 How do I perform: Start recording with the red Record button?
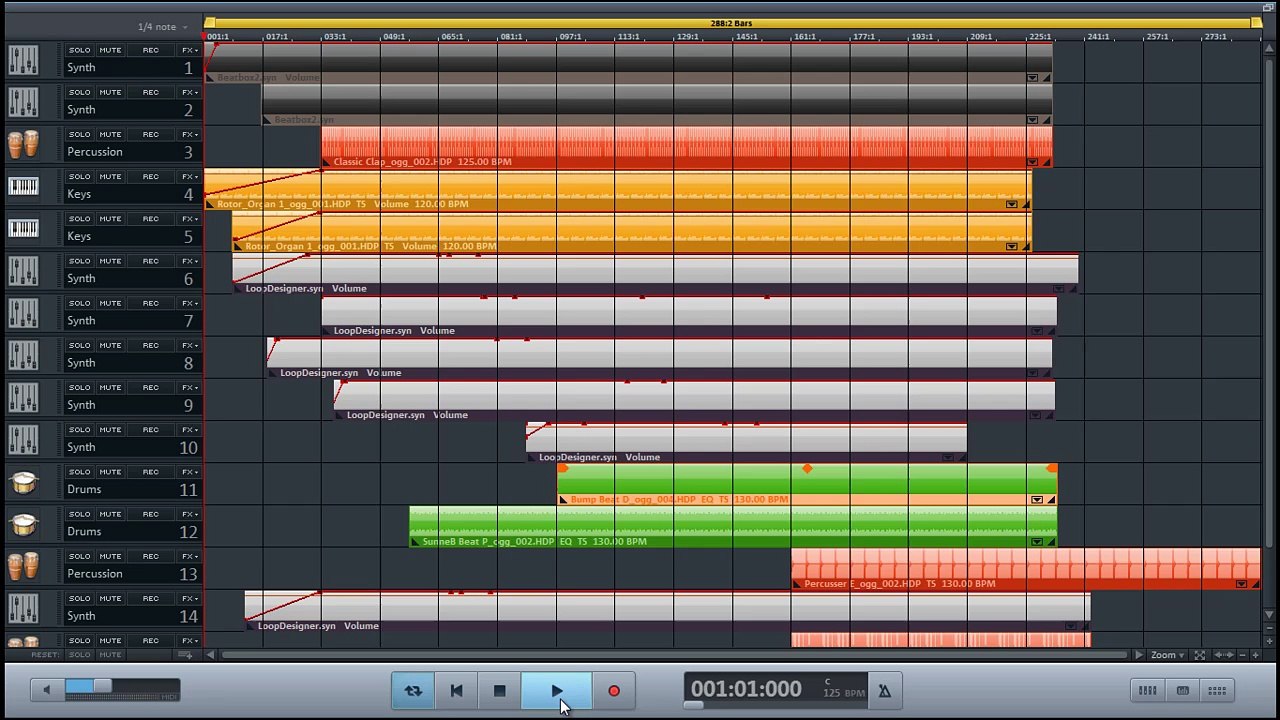(614, 690)
